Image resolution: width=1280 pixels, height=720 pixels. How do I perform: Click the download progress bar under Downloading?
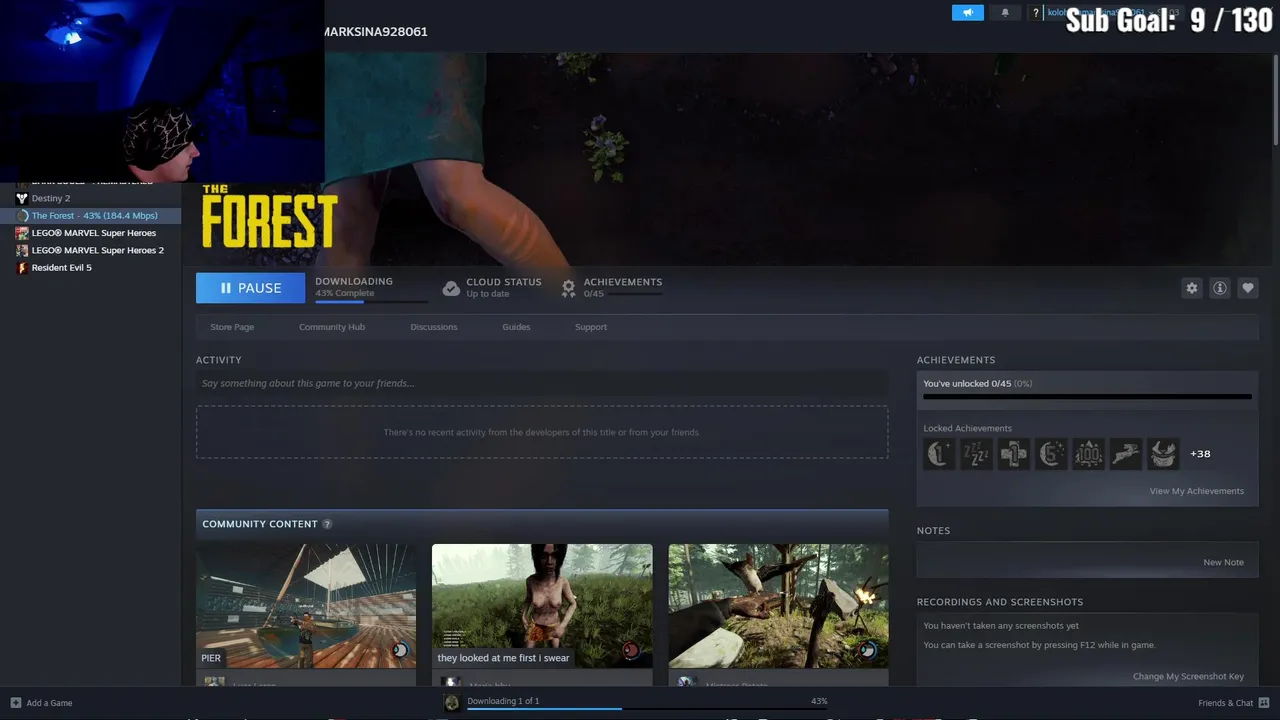click(x=371, y=302)
